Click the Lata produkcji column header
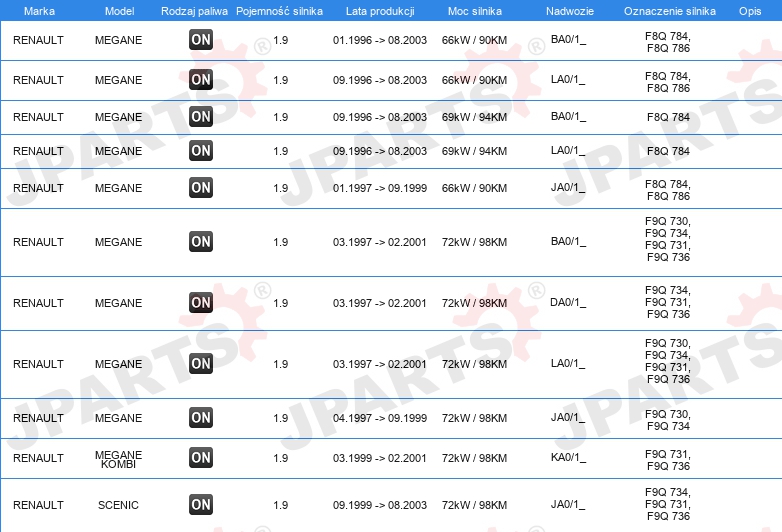This screenshot has height=532, width=782. (x=380, y=11)
